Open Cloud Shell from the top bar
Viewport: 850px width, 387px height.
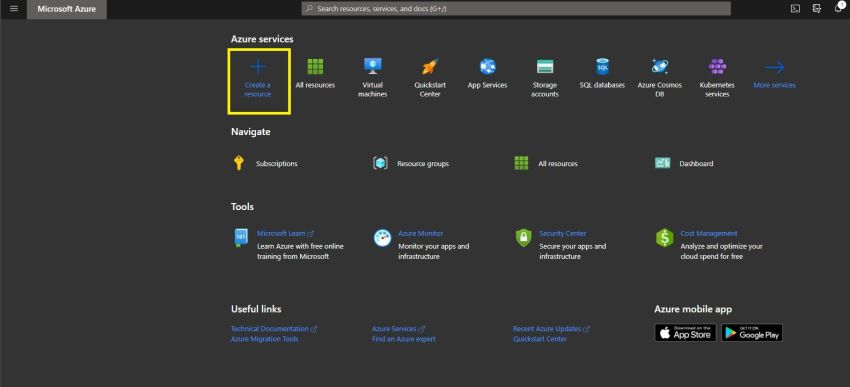click(x=795, y=9)
